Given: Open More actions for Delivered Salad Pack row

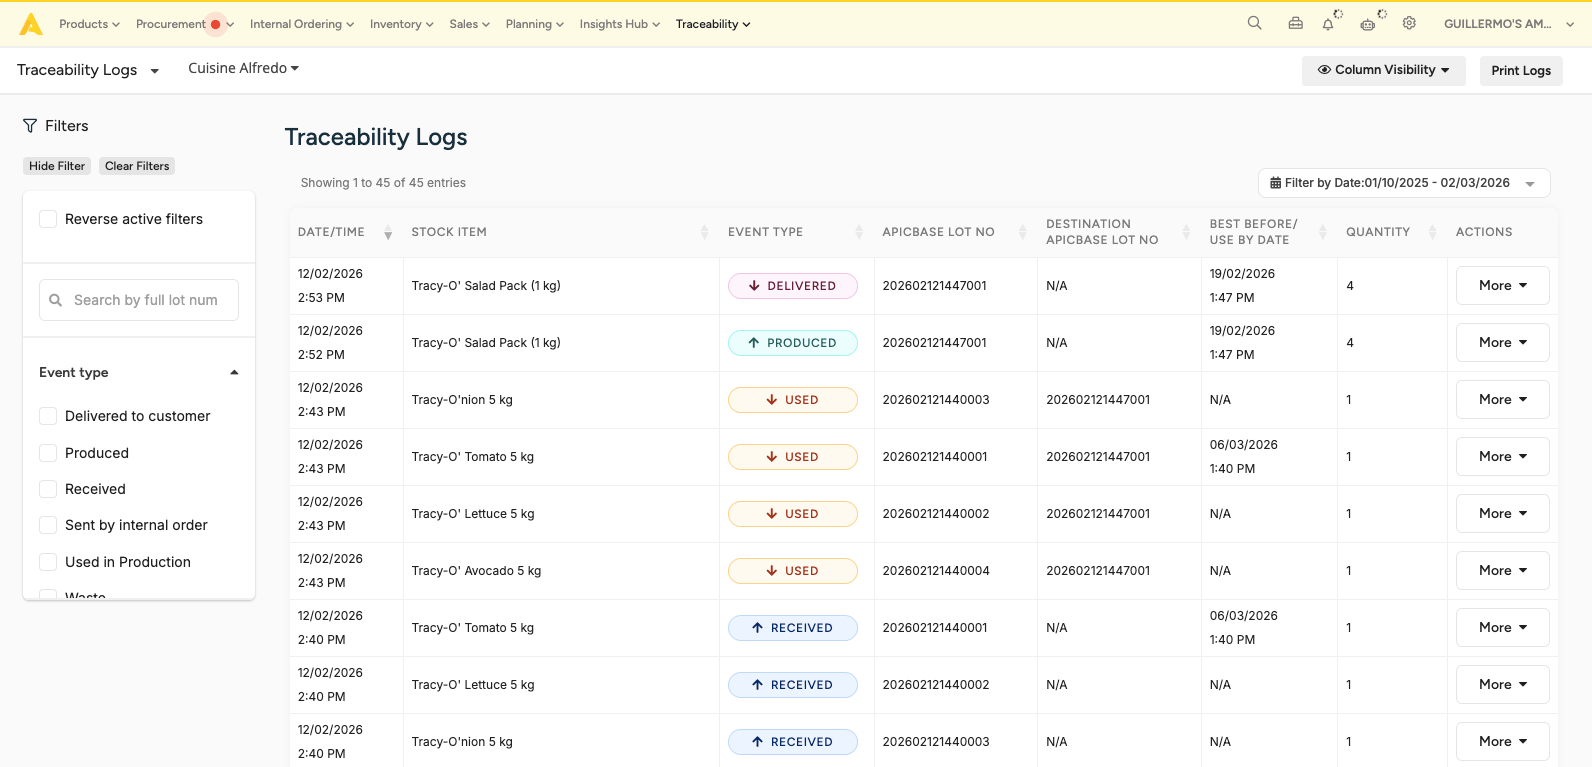Looking at the screenshot, I should (1502, 286).
